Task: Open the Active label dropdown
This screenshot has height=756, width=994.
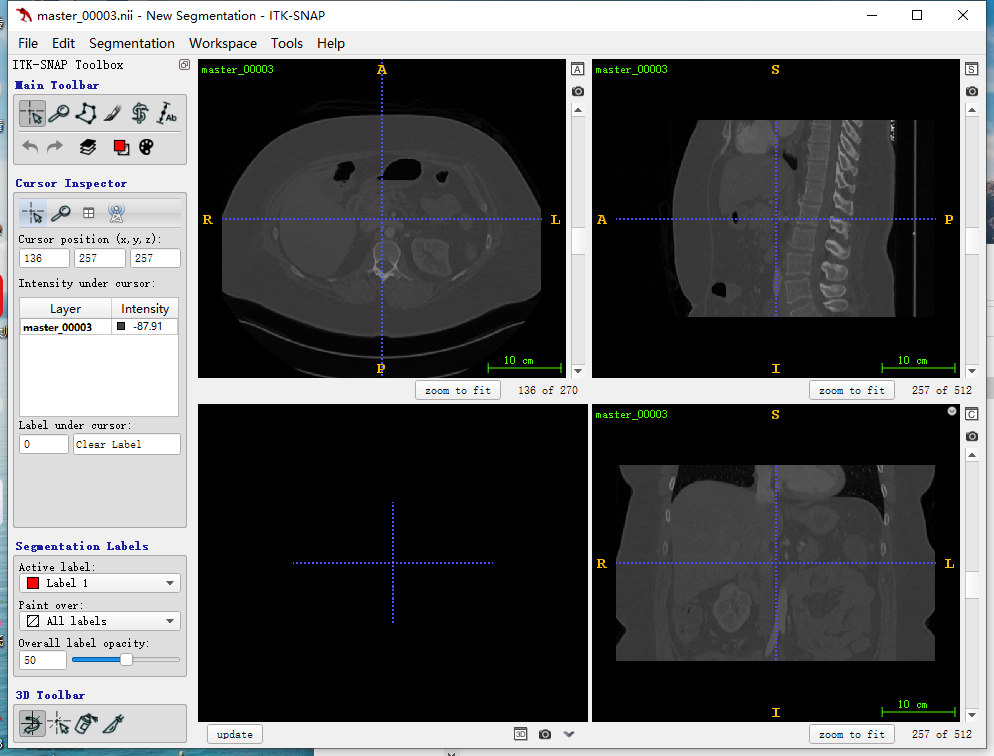Action: (x=100, y=583)
